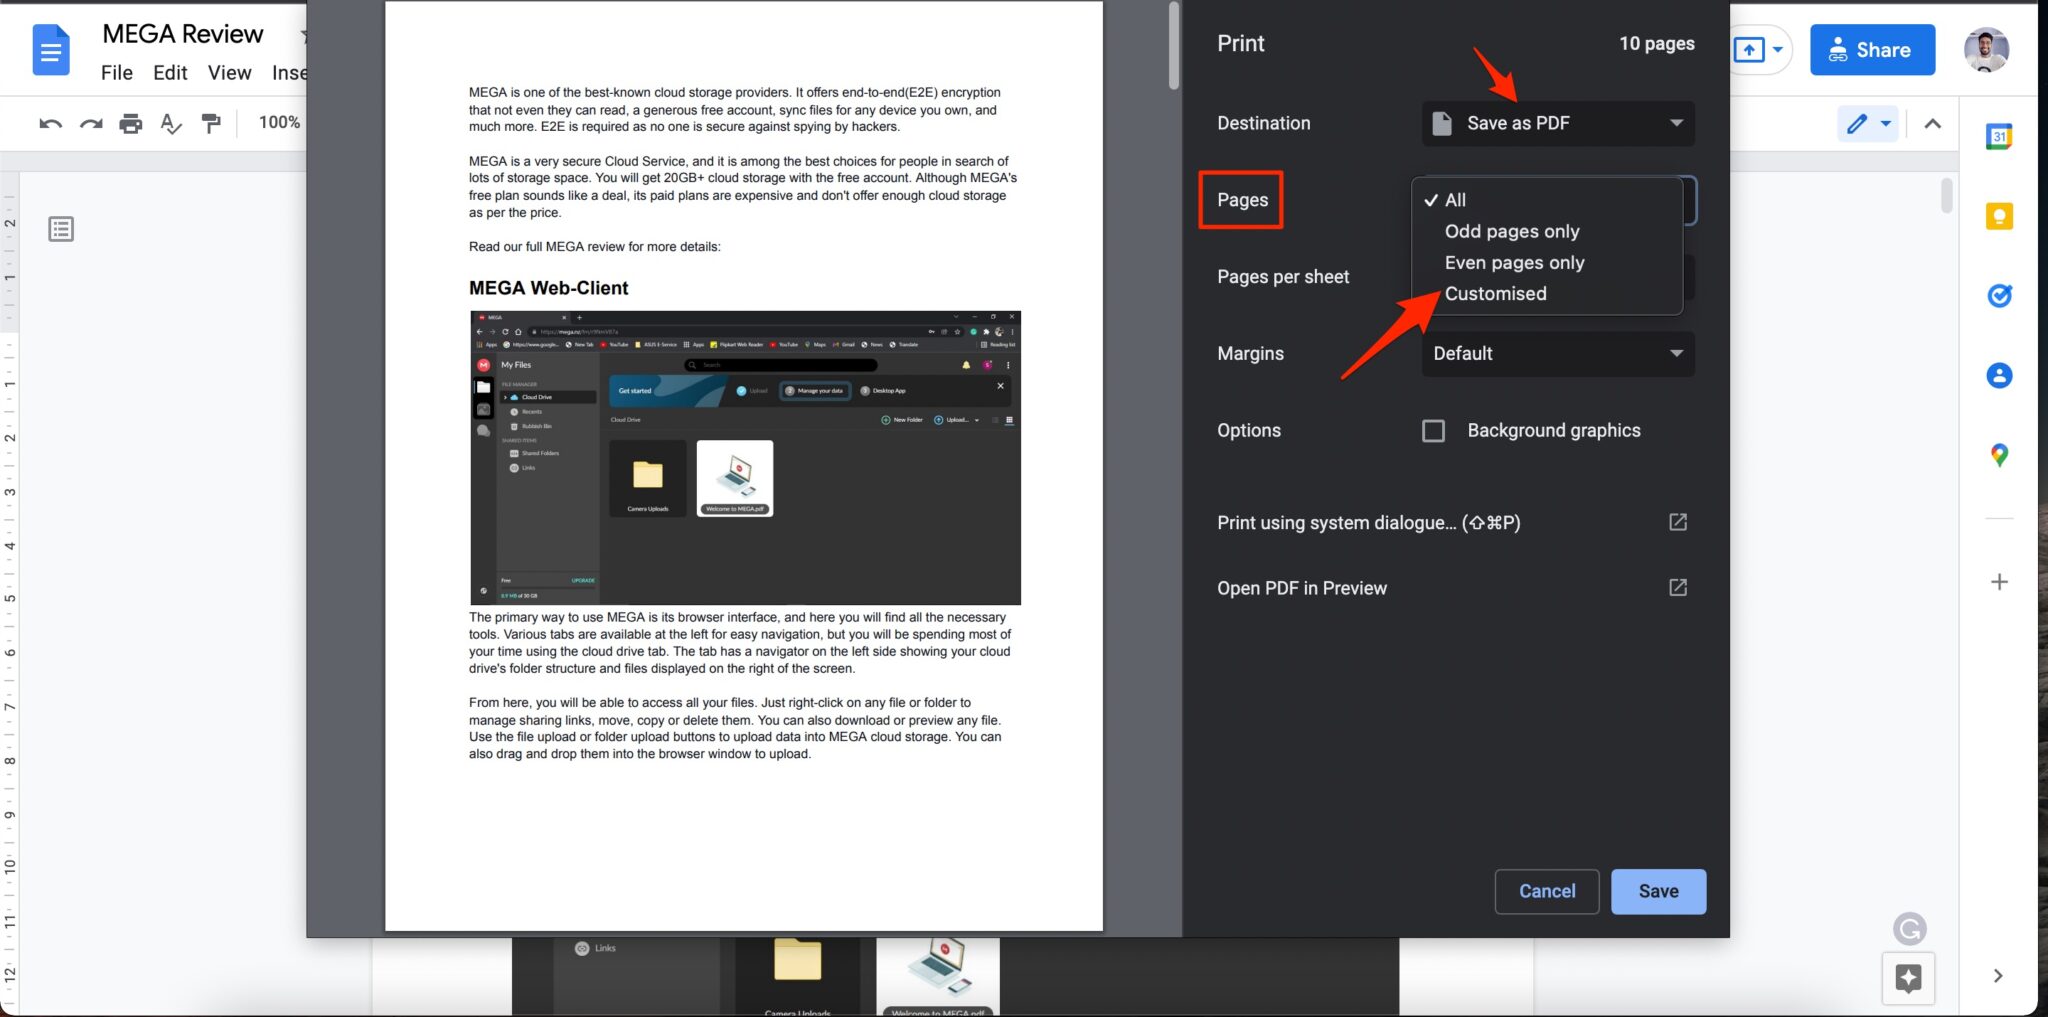Image resolution: width=2048 pixels, height=1017 pixels.
Task: Click Print using system dialogue
Action: point(1368,522)
